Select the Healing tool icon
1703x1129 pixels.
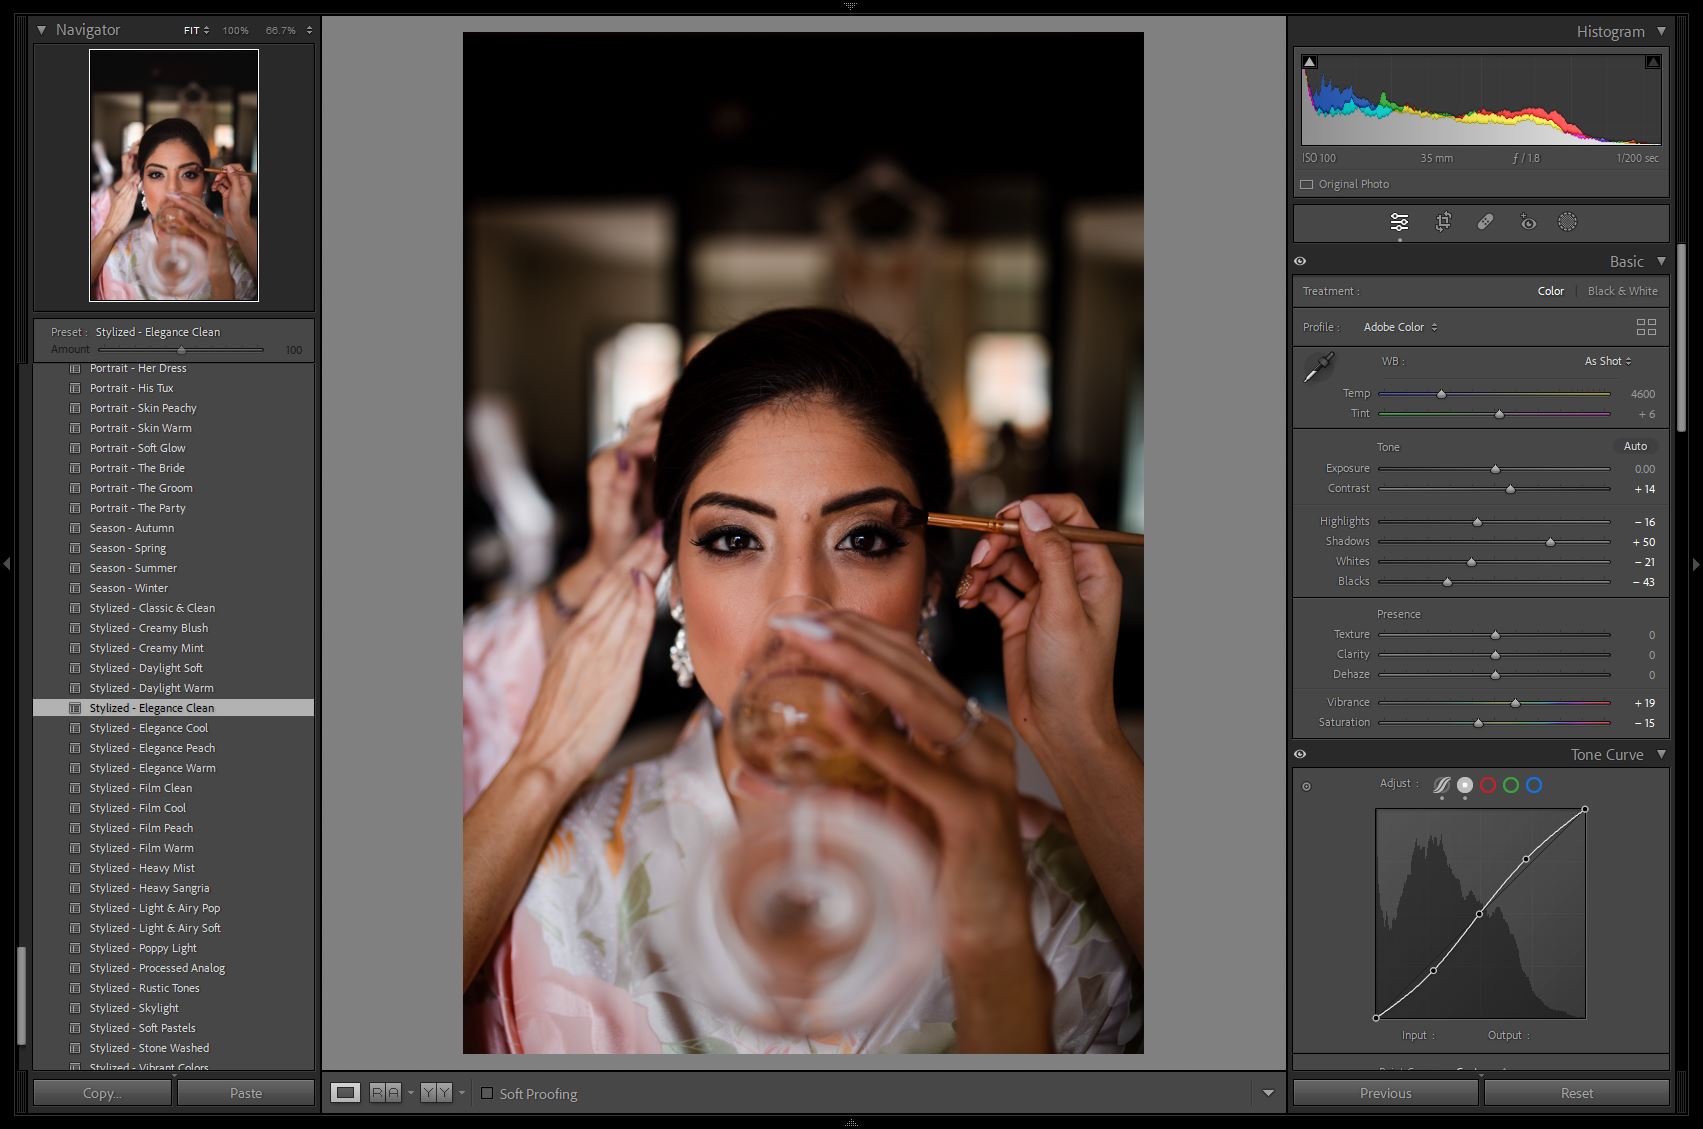1485,222
